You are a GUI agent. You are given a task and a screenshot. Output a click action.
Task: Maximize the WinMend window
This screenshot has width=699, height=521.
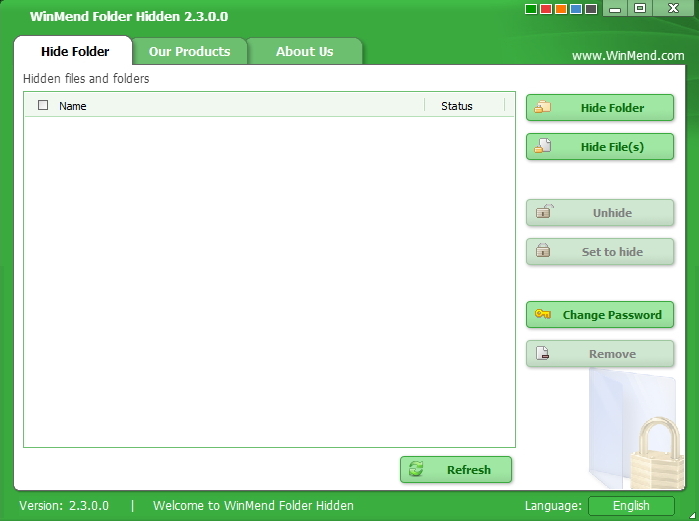coord(640,8)
